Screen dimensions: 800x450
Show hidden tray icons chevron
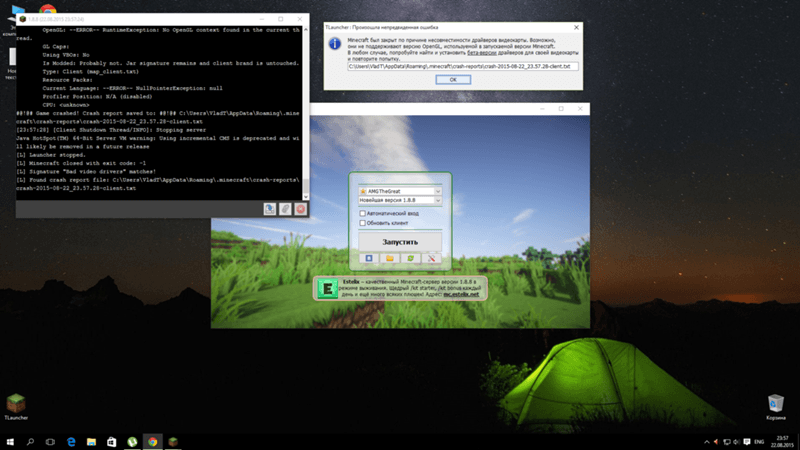pos(707,442)
